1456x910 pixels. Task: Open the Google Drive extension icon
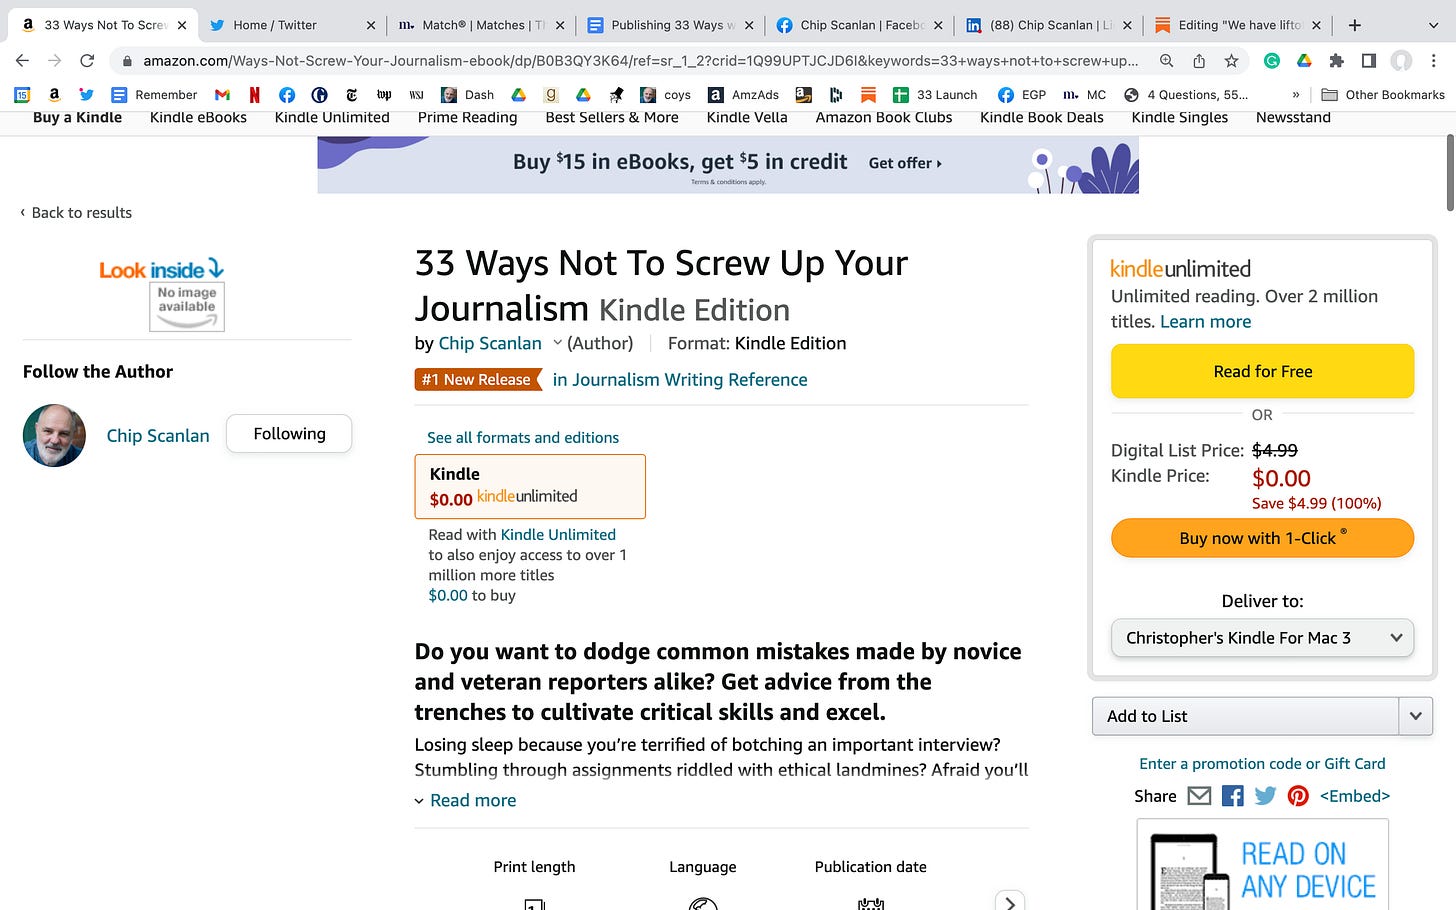click(1304, 61)
